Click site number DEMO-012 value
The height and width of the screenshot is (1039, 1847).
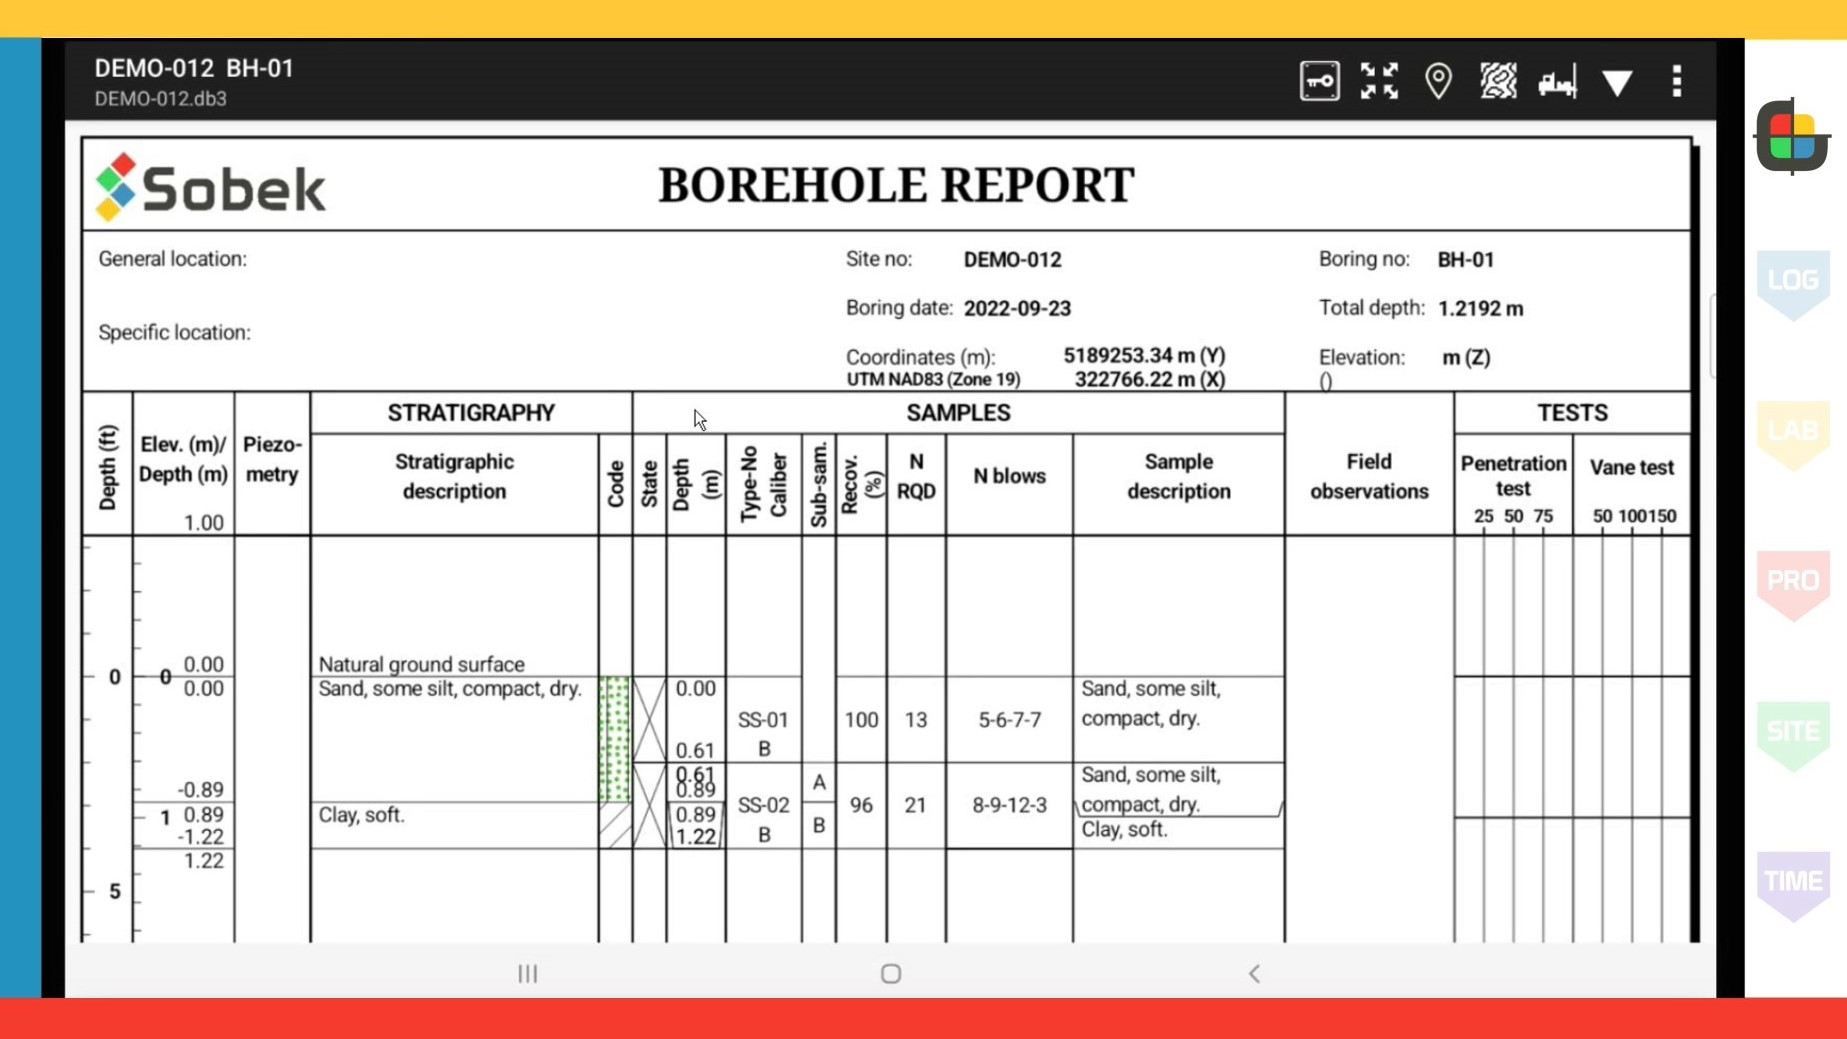pyautogui.click(x=1012, y=259)
